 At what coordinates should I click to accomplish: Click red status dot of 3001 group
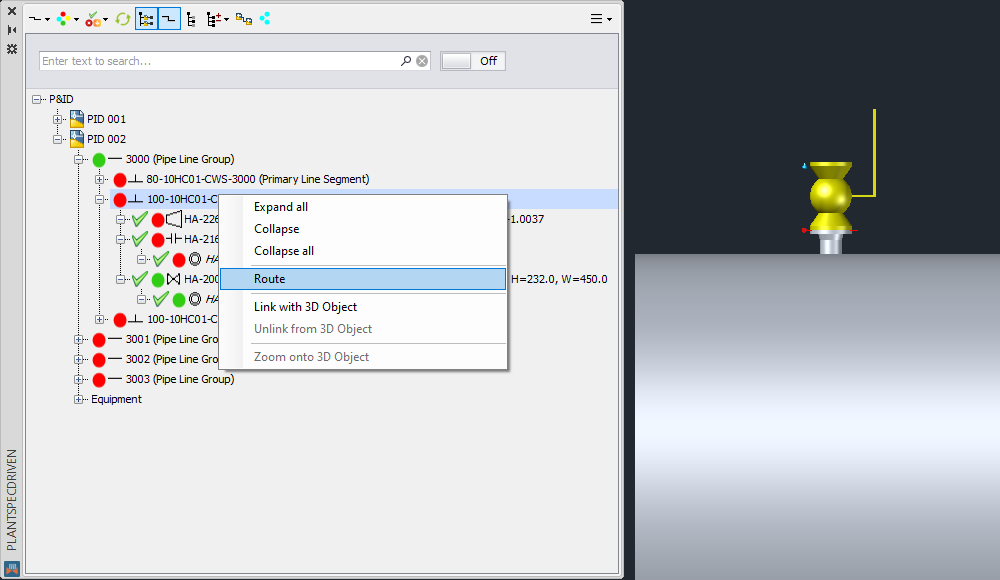click(99, 339)
